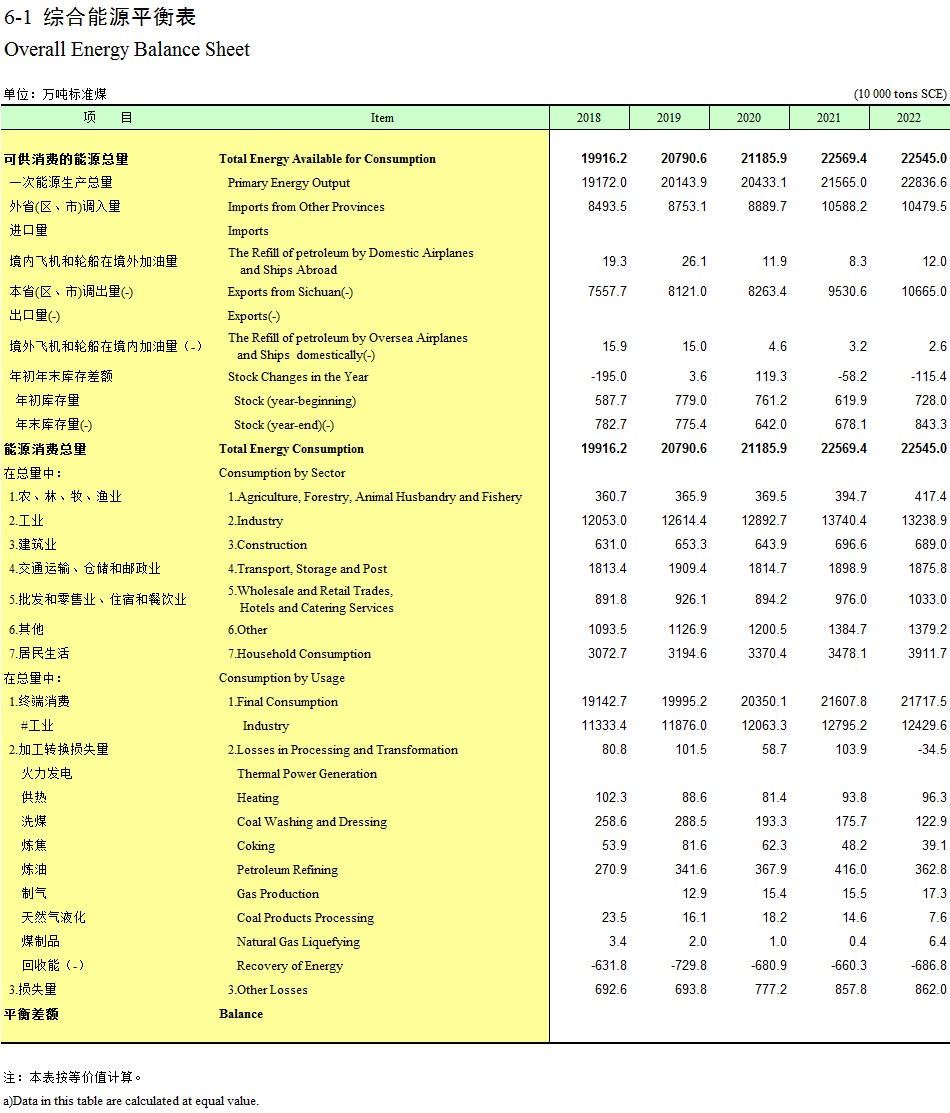Click value -729.8 in Recovery of Energy row
Viewport: 950px width, 1113px height.
click(689, 965)
